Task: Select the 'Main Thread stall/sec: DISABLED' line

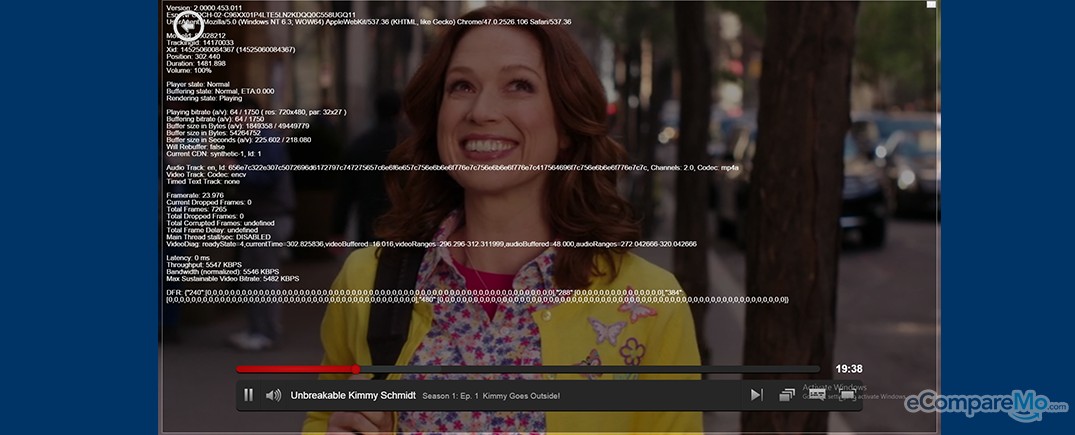Action: pyautogui.click(x=219, y=237)
